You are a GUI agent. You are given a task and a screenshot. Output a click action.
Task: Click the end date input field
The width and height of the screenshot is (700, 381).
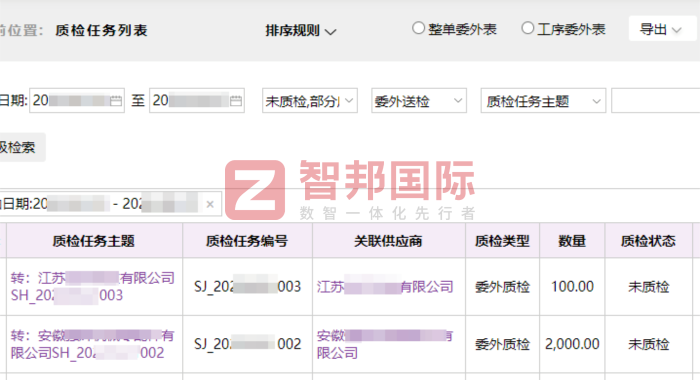(196, 100)
